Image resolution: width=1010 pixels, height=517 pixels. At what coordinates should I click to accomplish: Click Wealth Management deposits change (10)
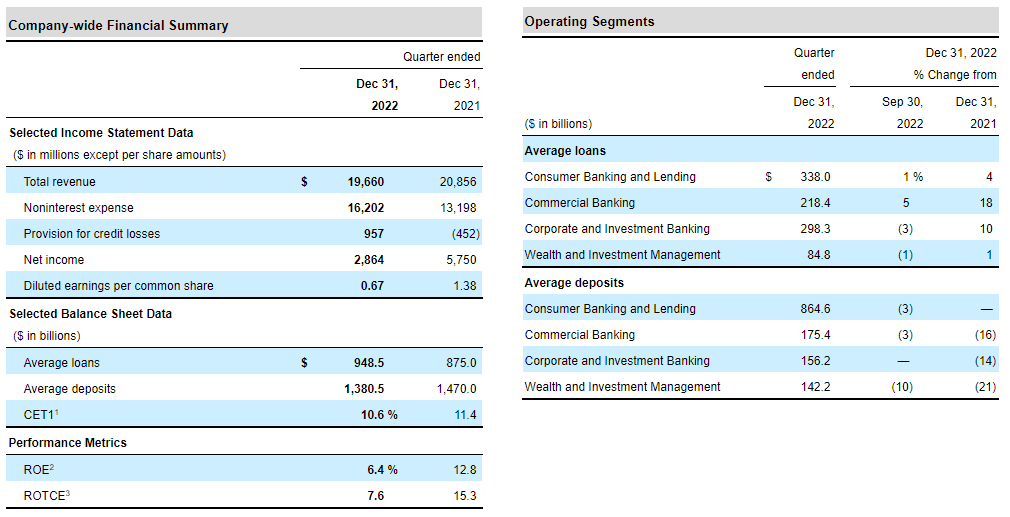902,387
